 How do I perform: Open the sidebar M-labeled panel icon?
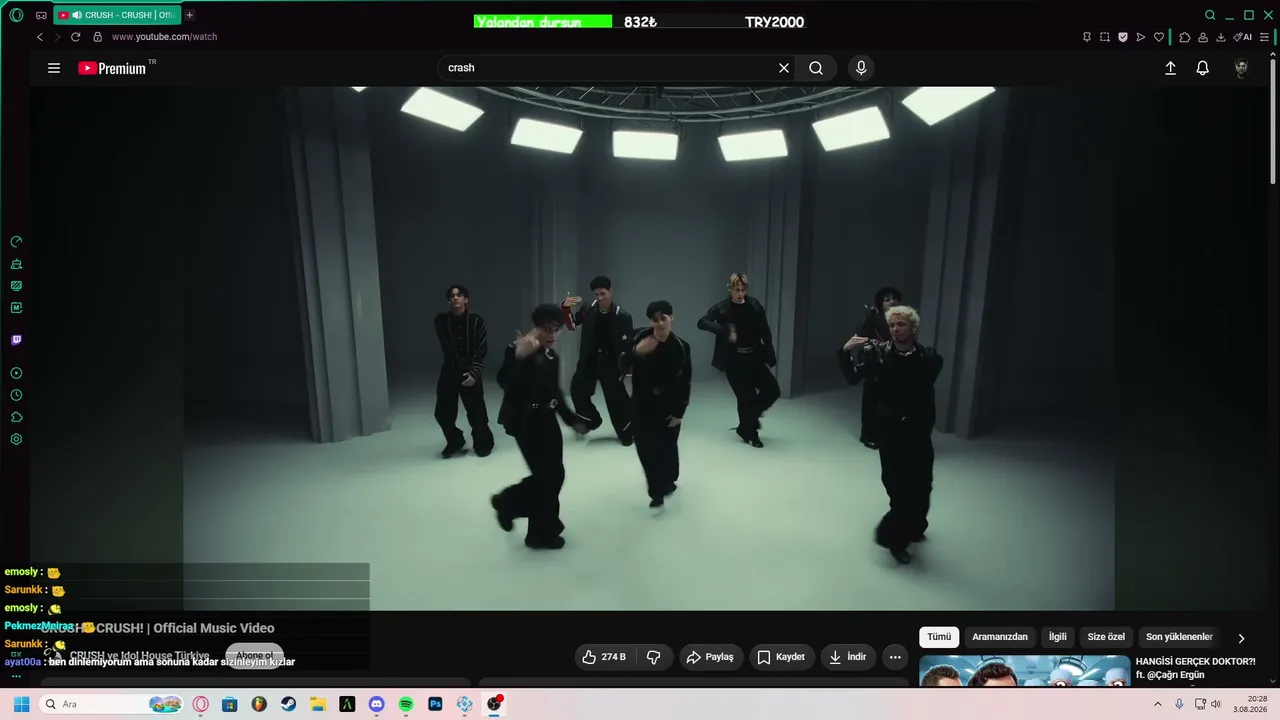16,308
